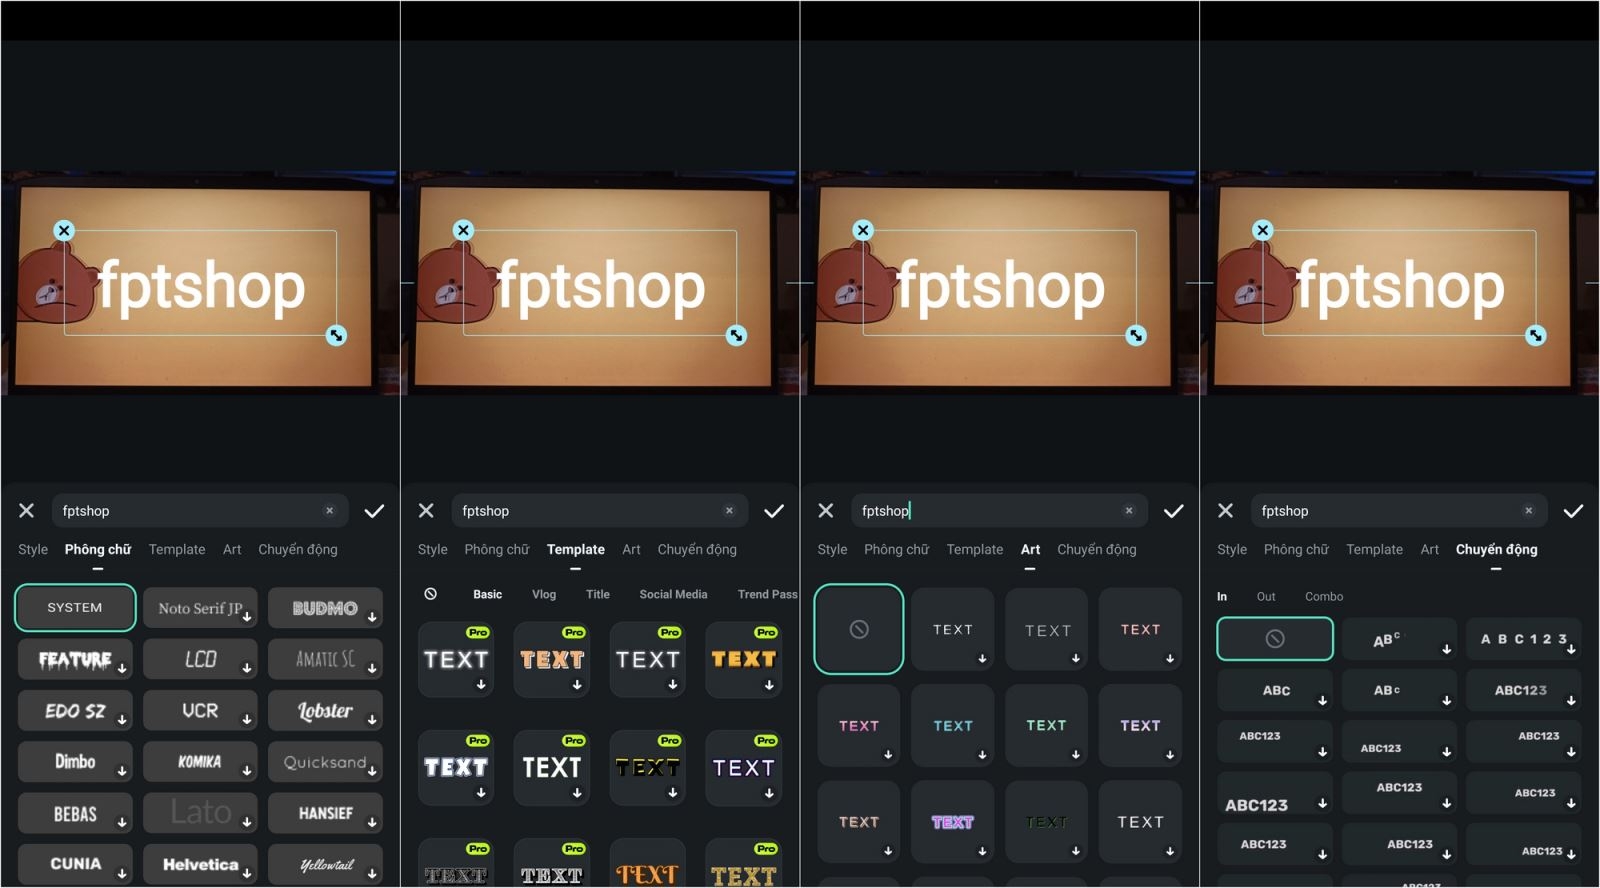The image size is (1600, 888).
Task: Click the resize handle on first preview
Action: pyautogui.click(x=337, y=336)
